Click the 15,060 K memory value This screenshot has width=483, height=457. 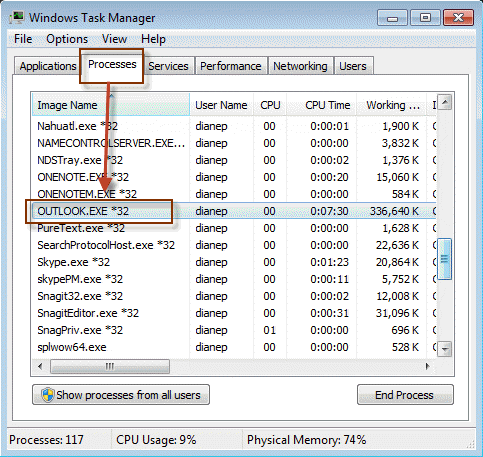click(x=397, y=177)
